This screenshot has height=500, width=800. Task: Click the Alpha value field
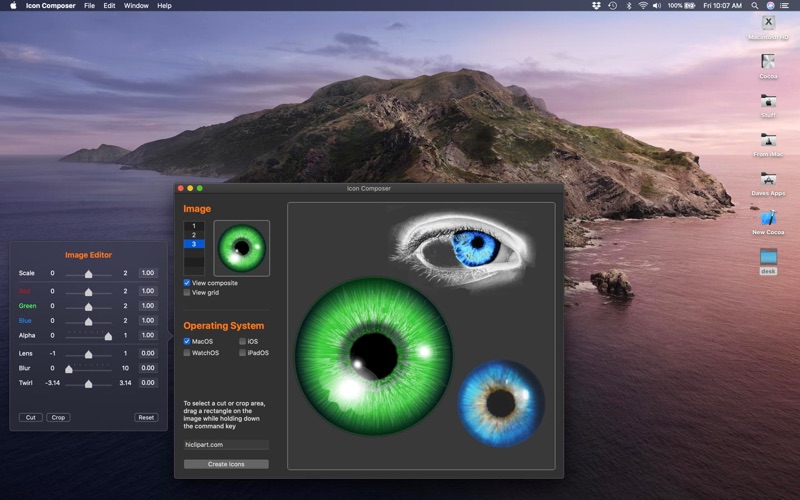tap(148, 335)
